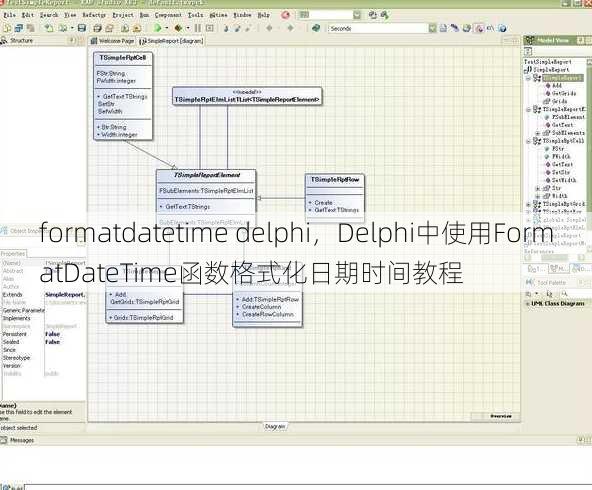Open the Seconde combo box dropdown arrow
Screen dimensions: 592x490
(432, 28)
